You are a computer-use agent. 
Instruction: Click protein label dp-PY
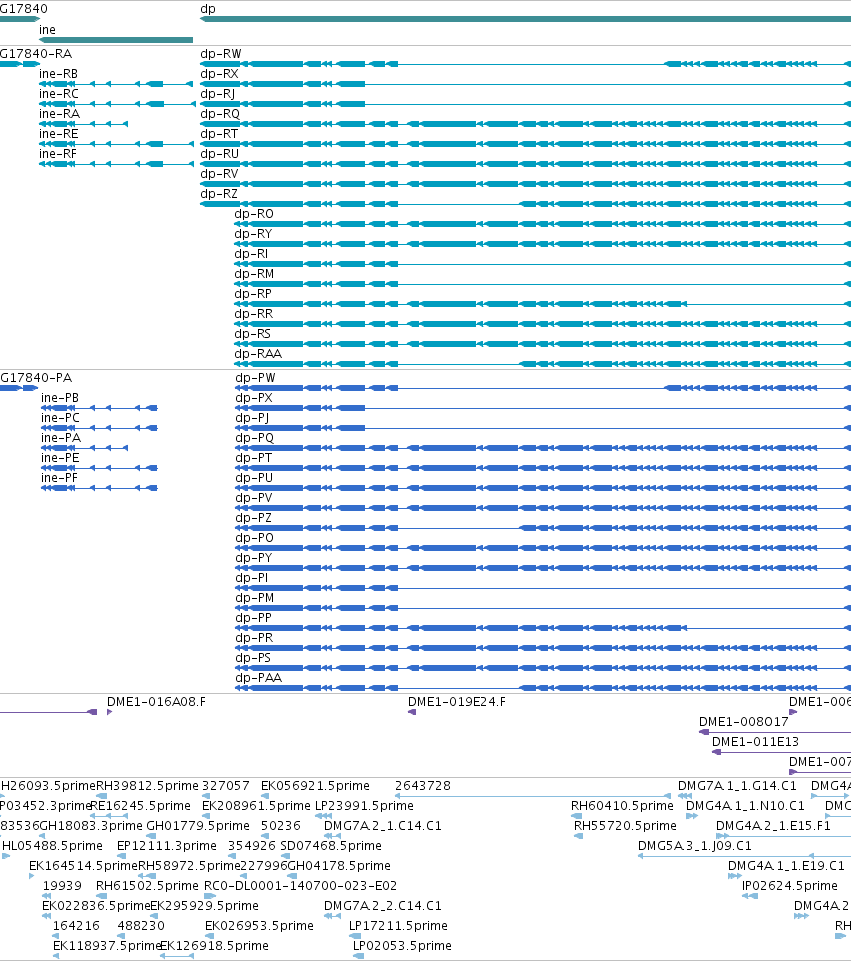[254, 558]
